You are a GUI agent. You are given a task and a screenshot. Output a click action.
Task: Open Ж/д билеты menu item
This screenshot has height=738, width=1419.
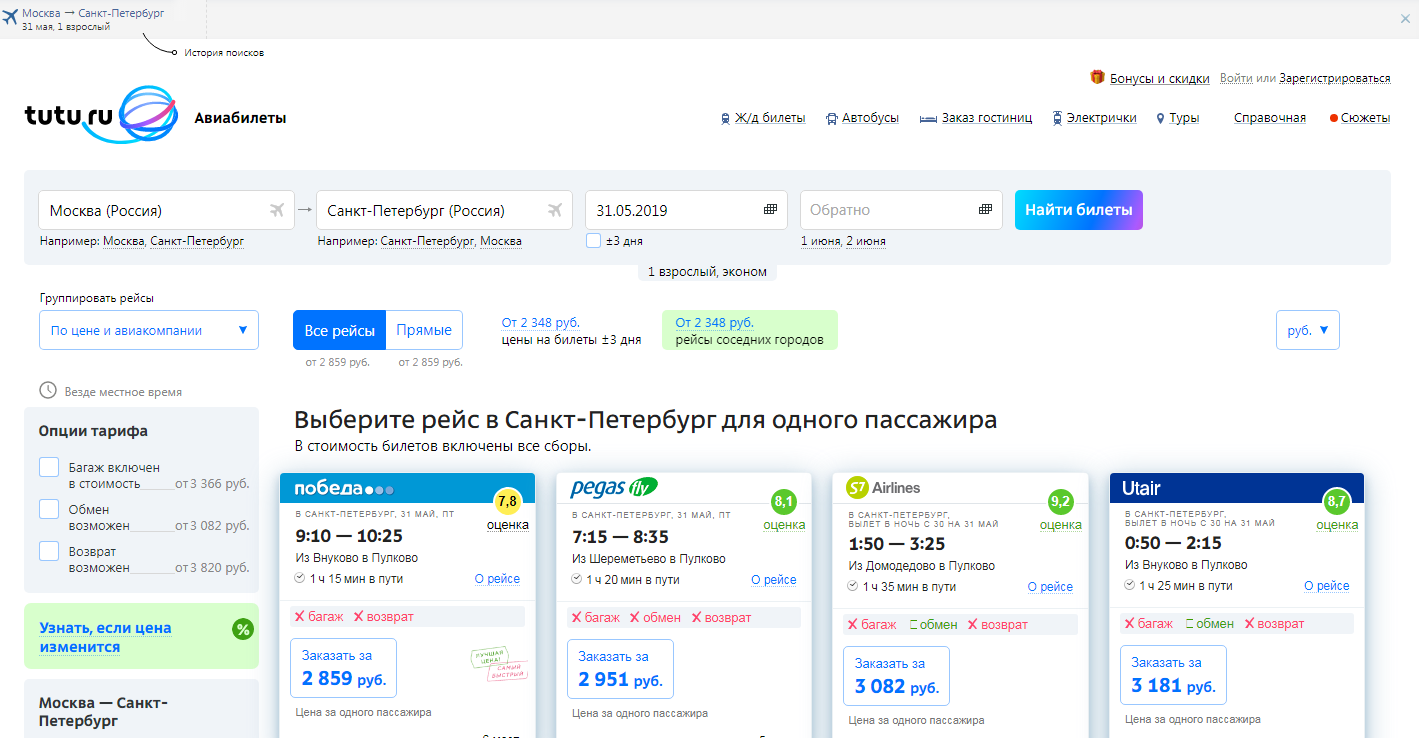(770, 118)
